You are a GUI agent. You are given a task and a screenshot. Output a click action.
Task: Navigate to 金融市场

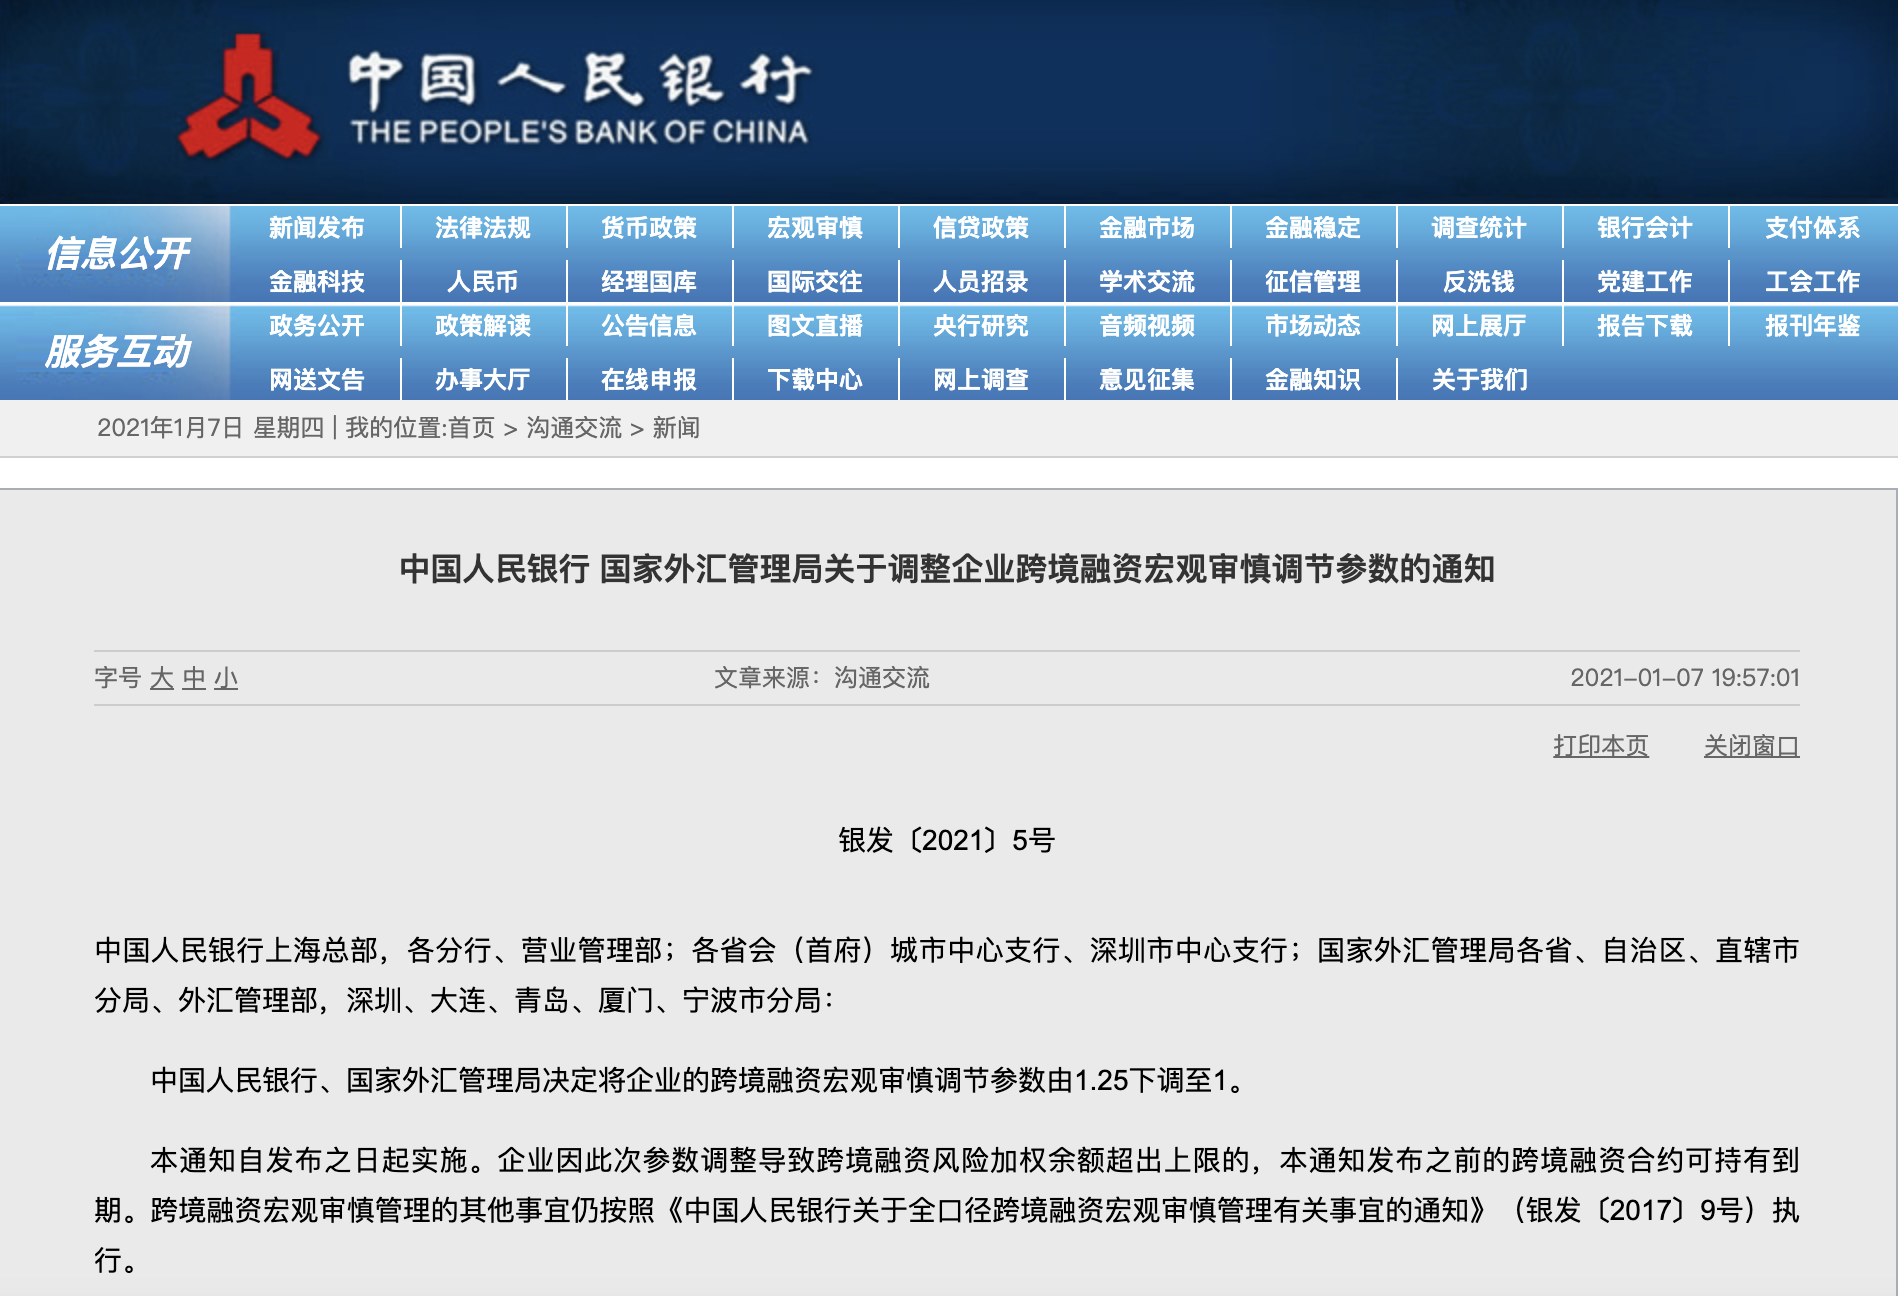click(1146, 228)
